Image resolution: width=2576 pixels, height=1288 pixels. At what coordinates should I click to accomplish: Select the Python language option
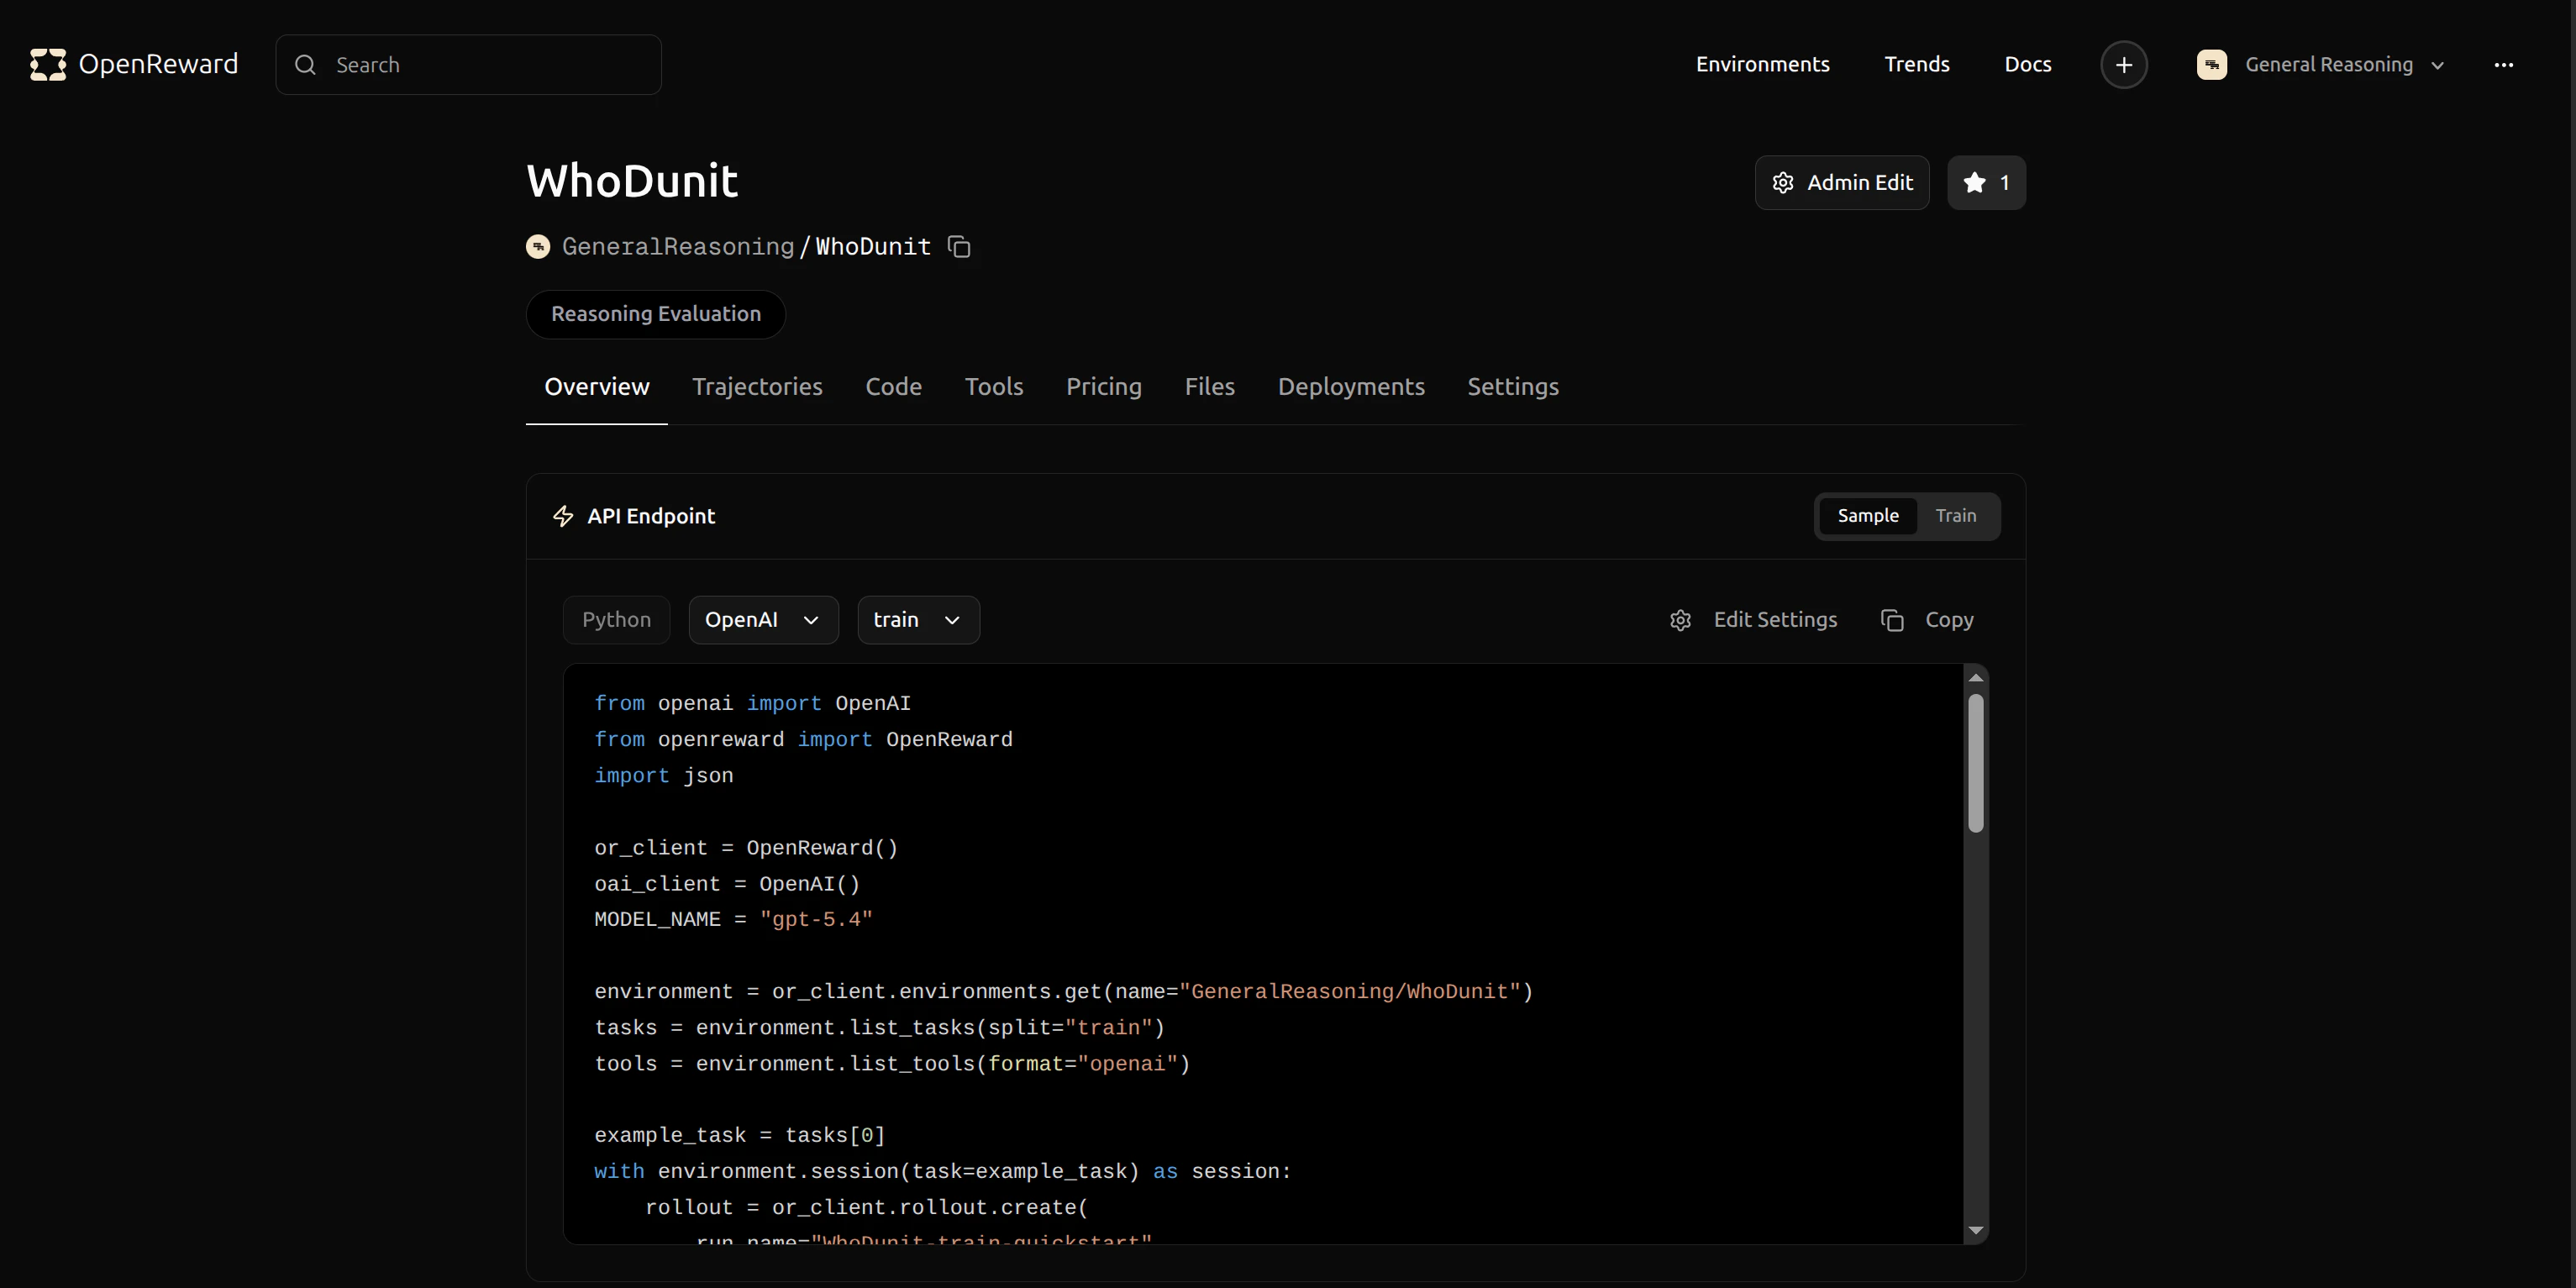pyautogui.click(x=616, y=620)
